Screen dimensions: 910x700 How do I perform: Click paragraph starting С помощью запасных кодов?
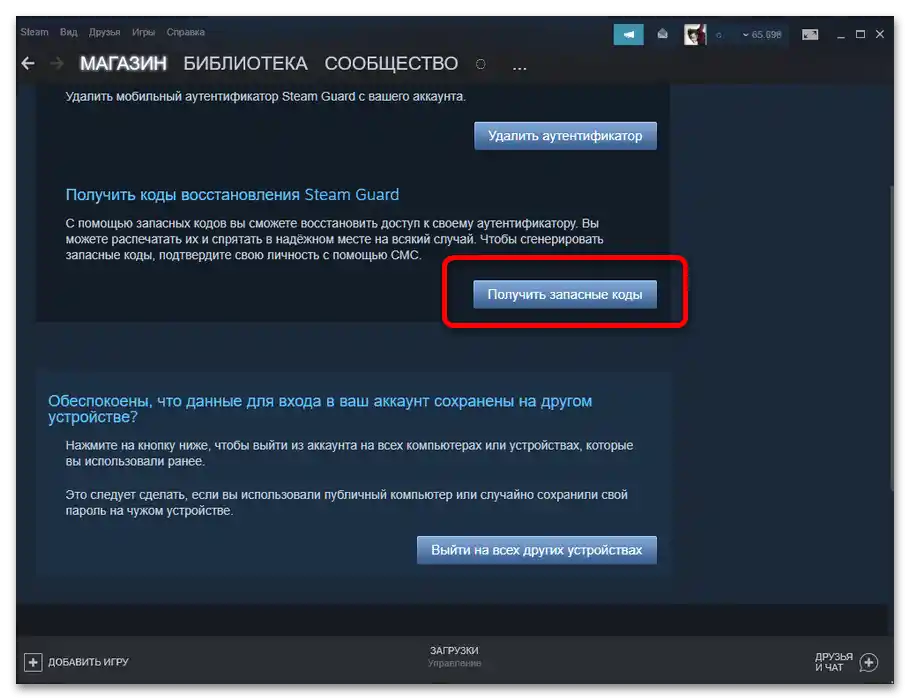(x=334, y=239)
